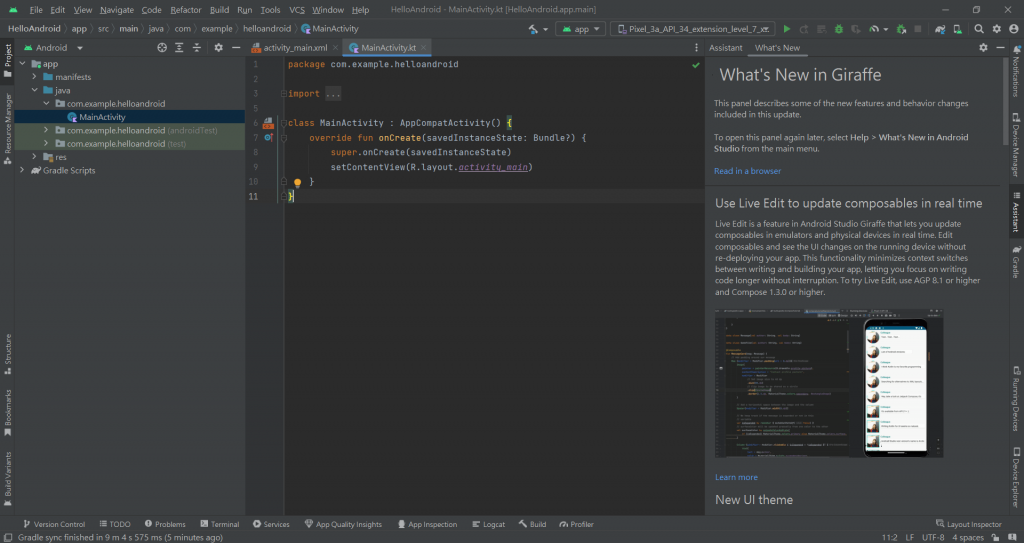The width and height of the screenshot is (1024, 543).
Task: Open the Refactor menu
Action: pyautogui.click(x=186, y=9)
